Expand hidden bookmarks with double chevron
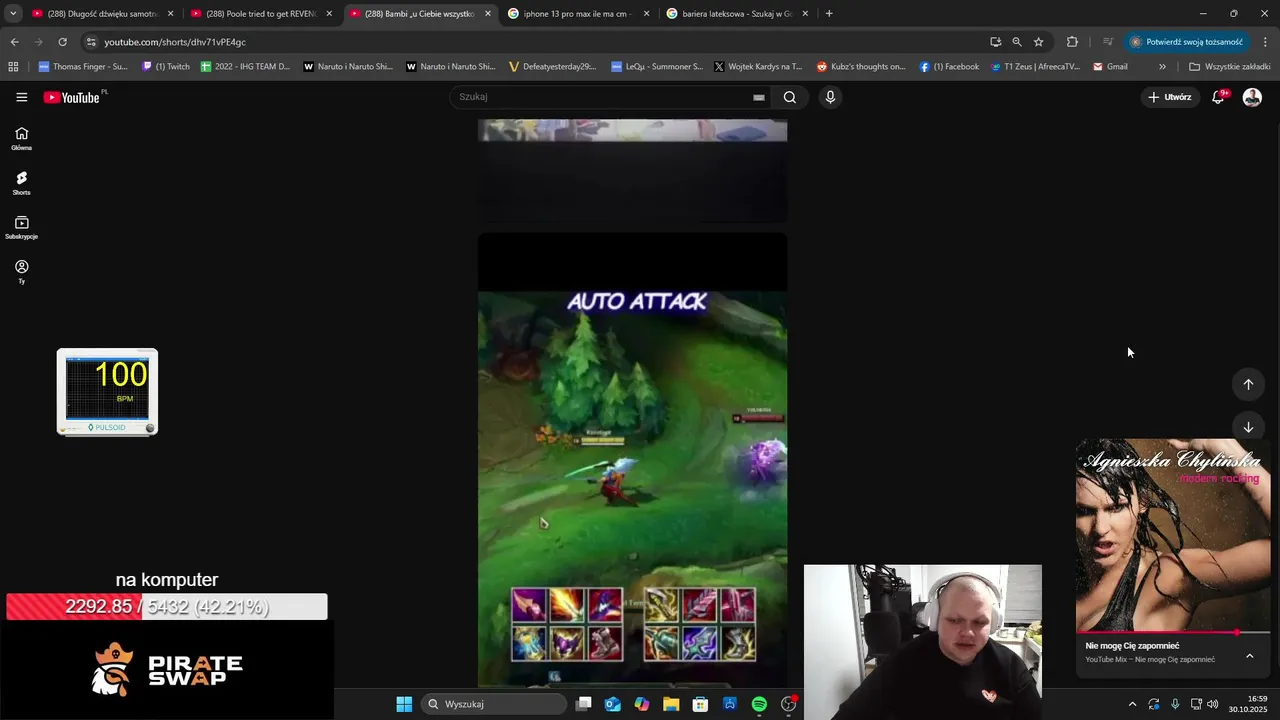This screenshot has width=1280, height=720. pos(1162,67)
